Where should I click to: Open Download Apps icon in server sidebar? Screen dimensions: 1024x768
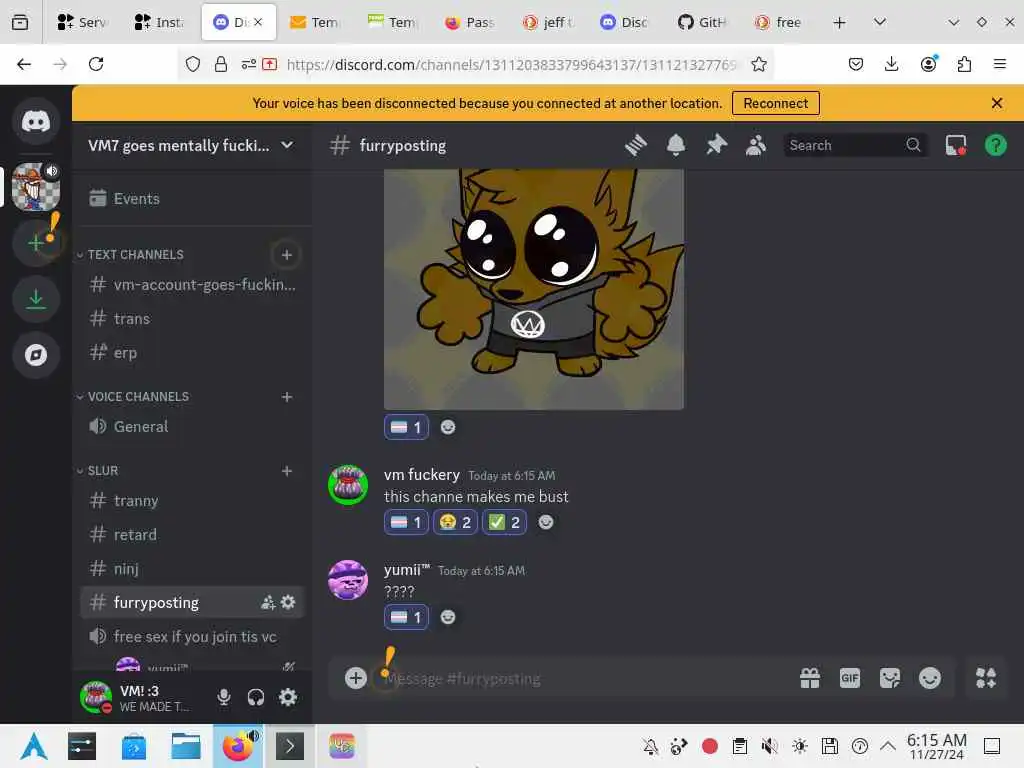[x=36, y=299]
